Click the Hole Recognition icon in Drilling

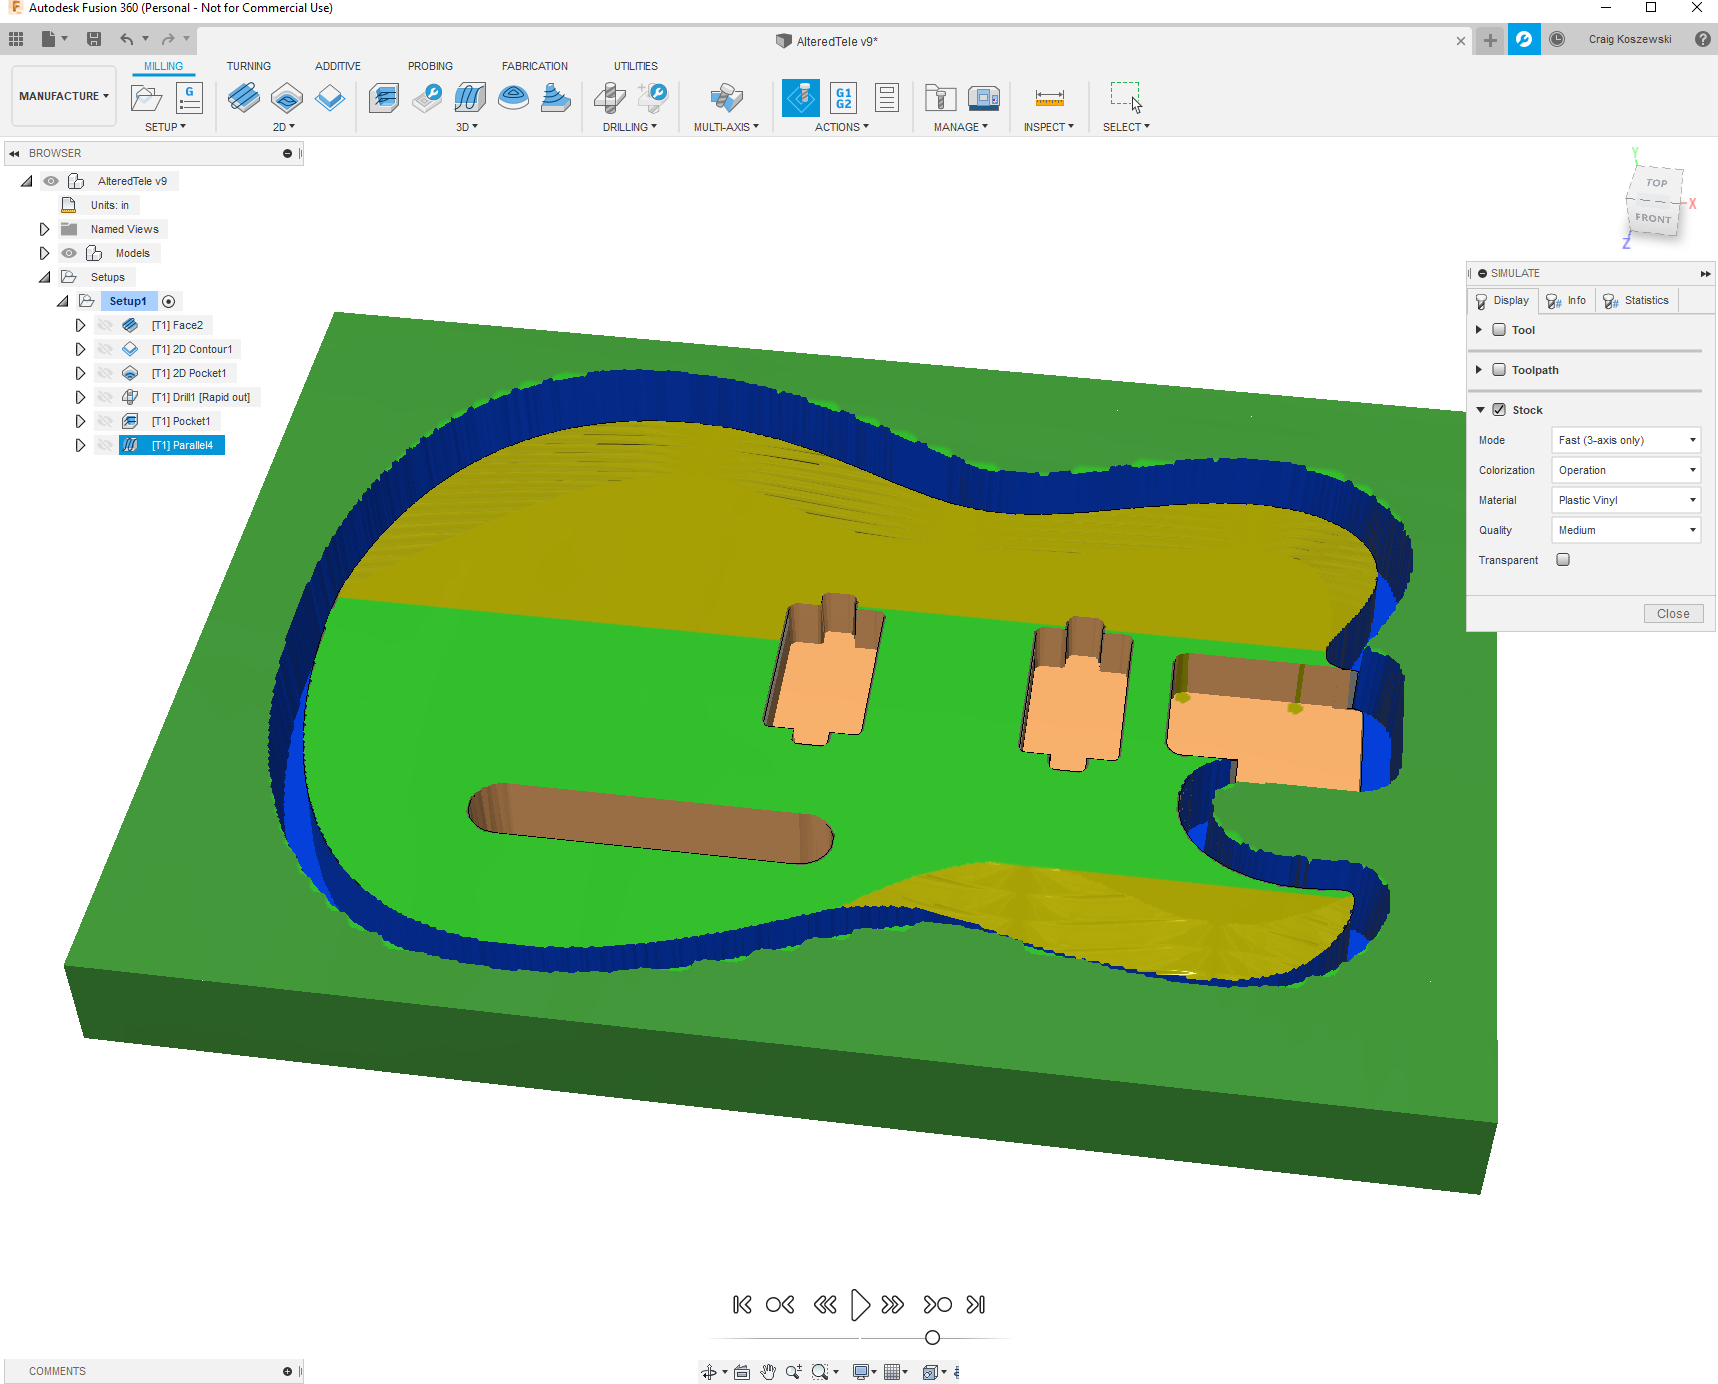pyautogui.click(x=652, y=98)
